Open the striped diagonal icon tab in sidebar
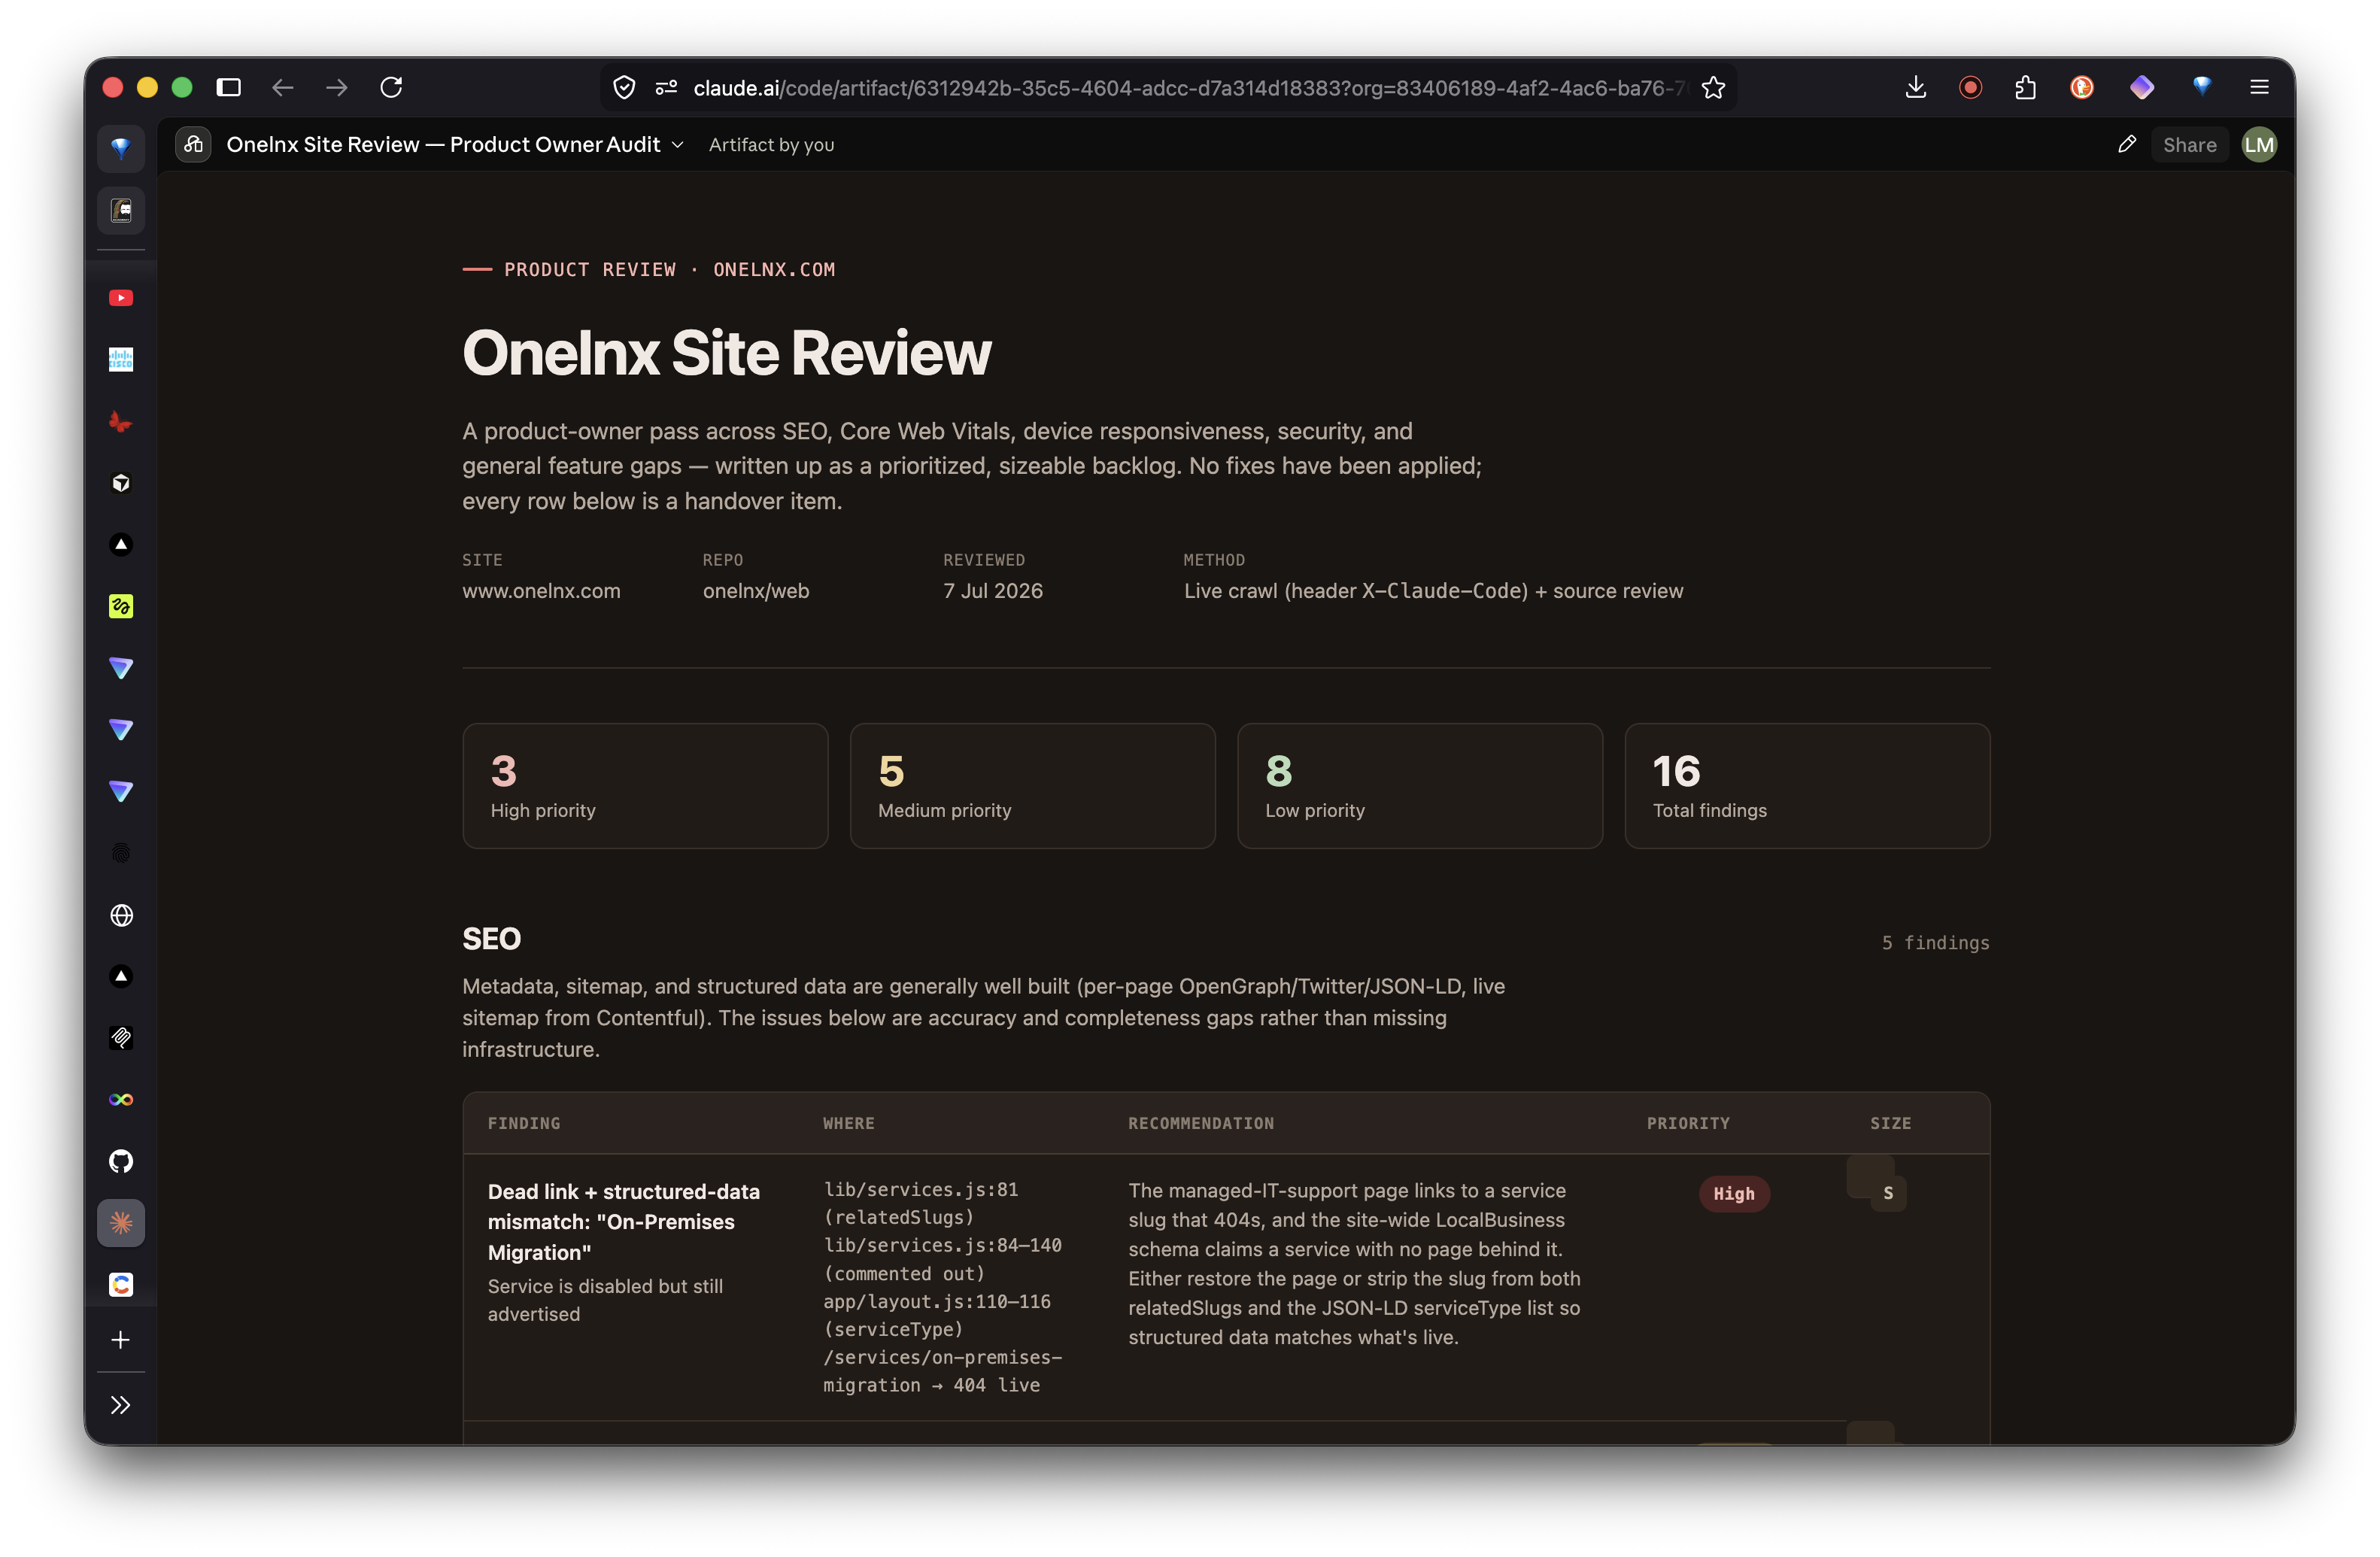The image size is (2380, 1557). point(121,1037)
